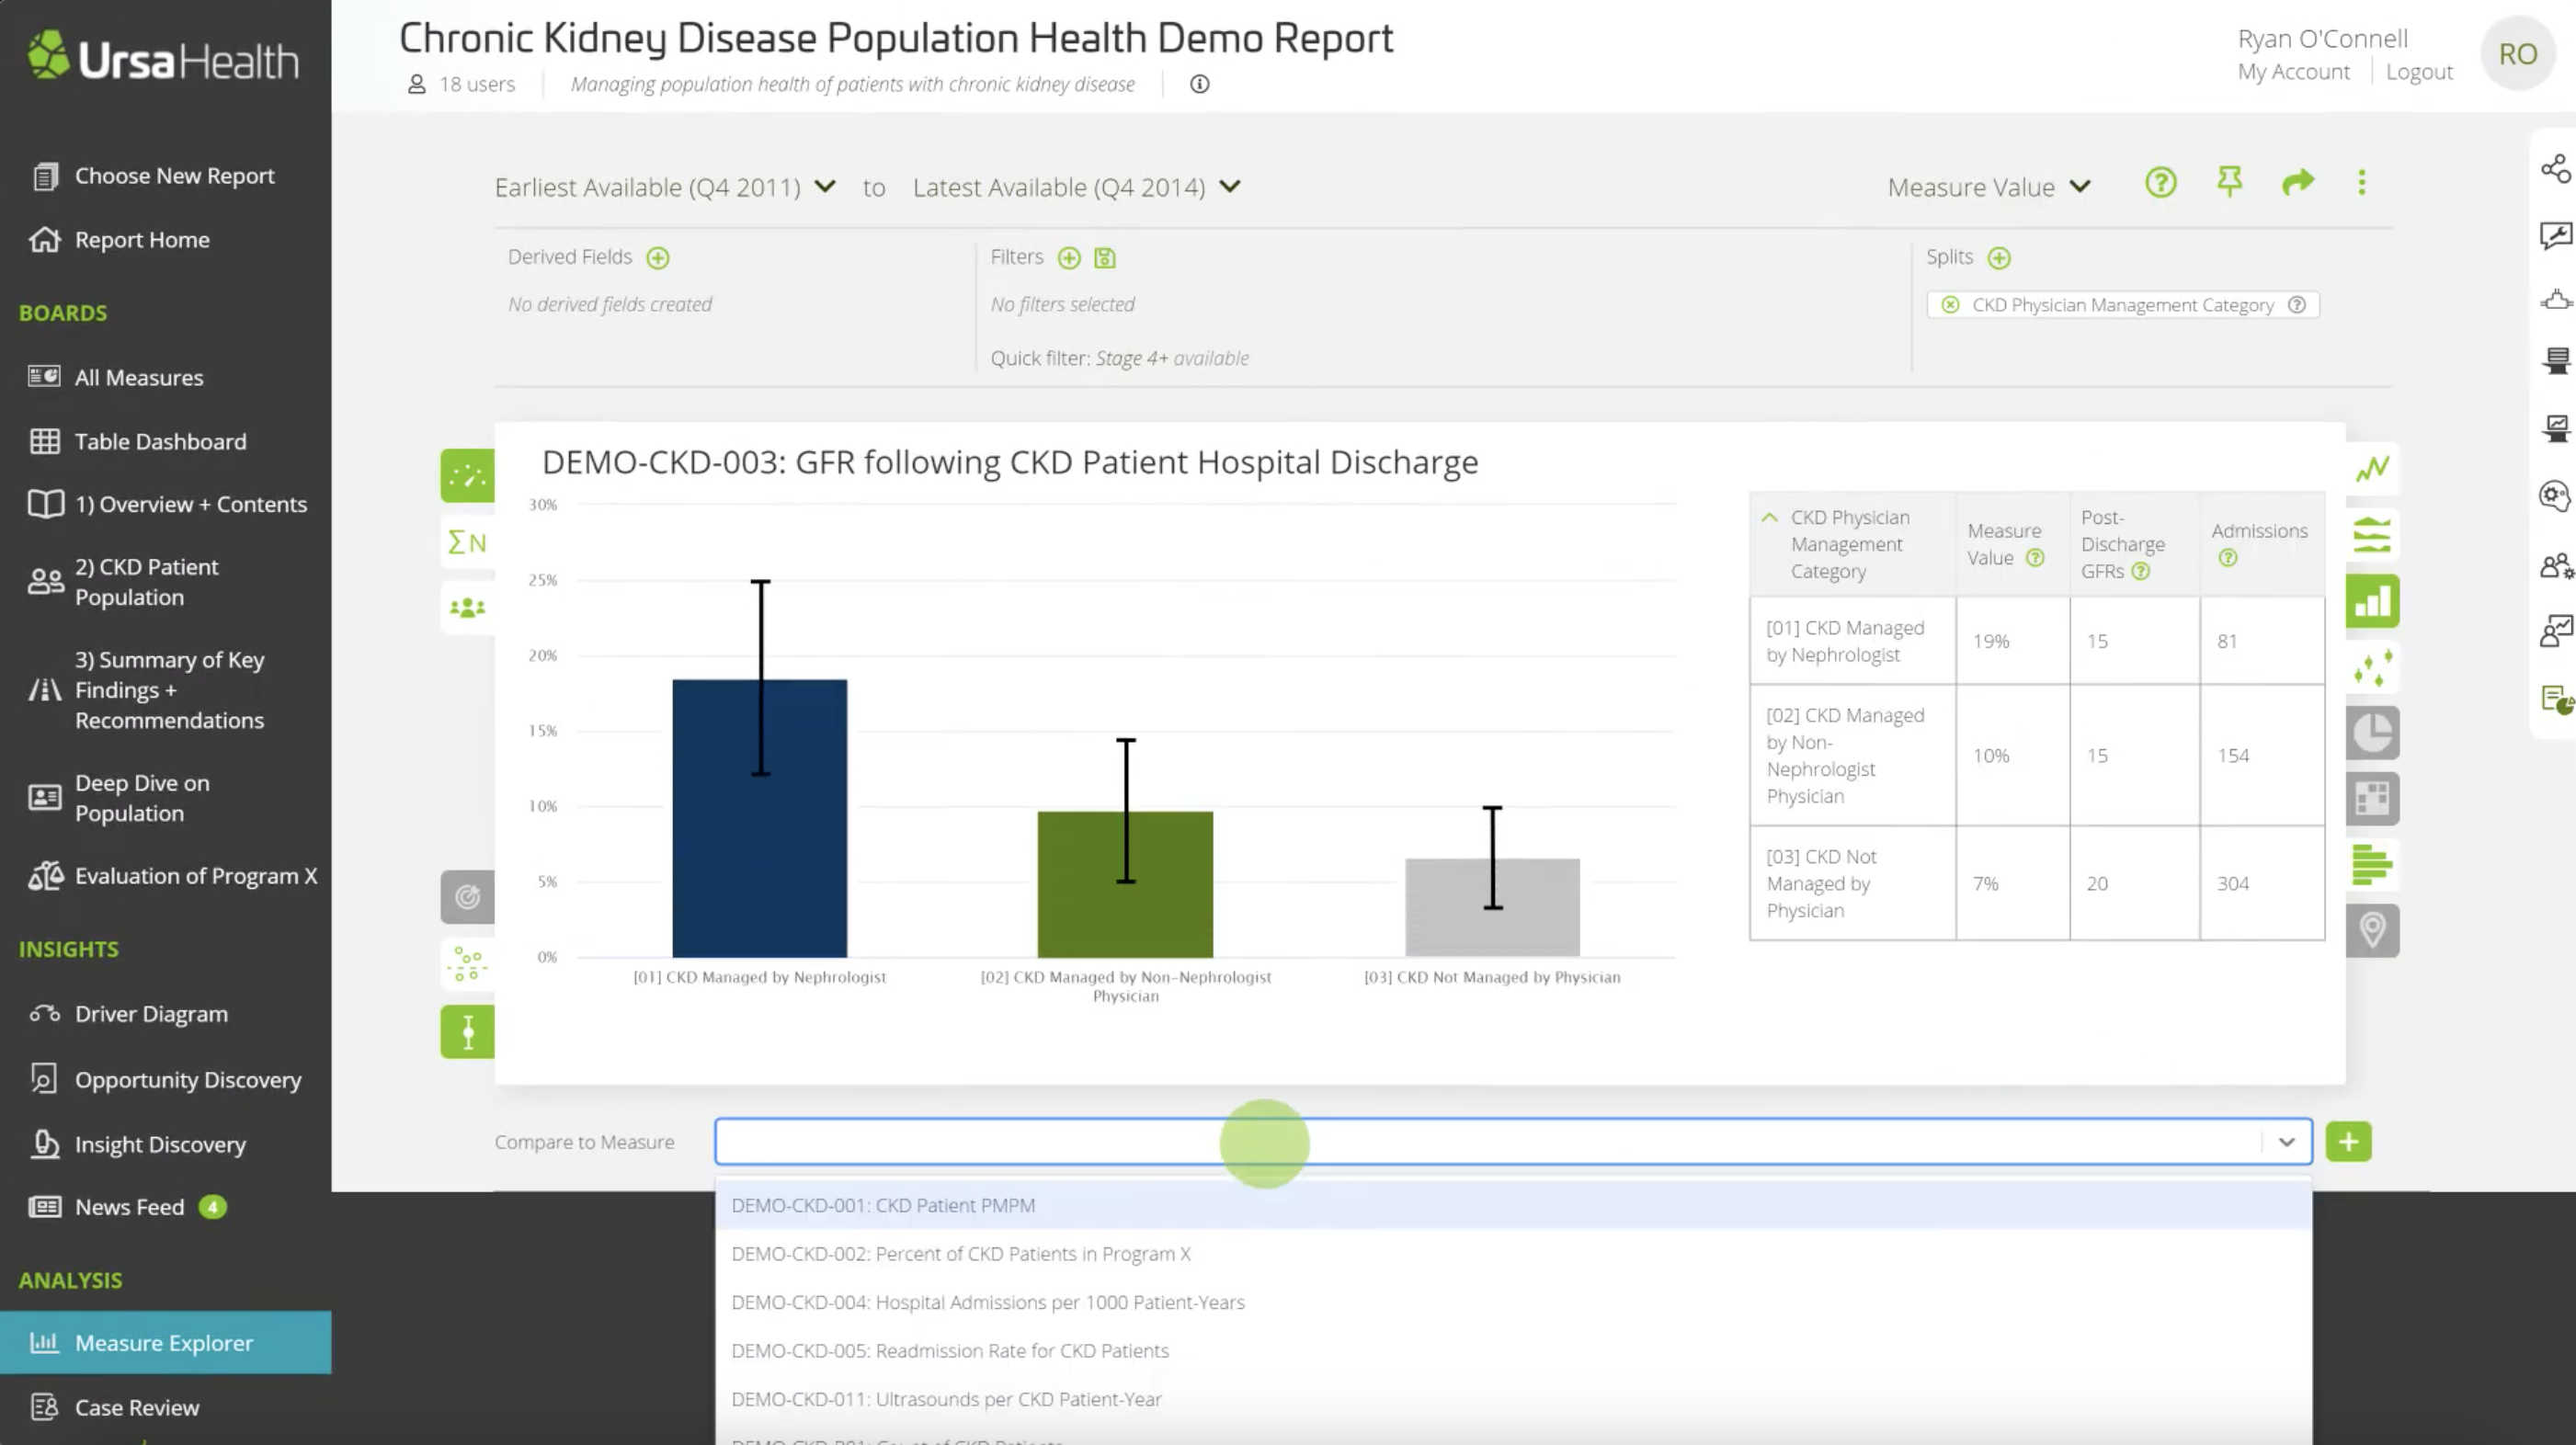Viewport: 2576px width, 1445px height.
Task: Remove CKD Physician Management Category split
Action: click(1950, 305)
